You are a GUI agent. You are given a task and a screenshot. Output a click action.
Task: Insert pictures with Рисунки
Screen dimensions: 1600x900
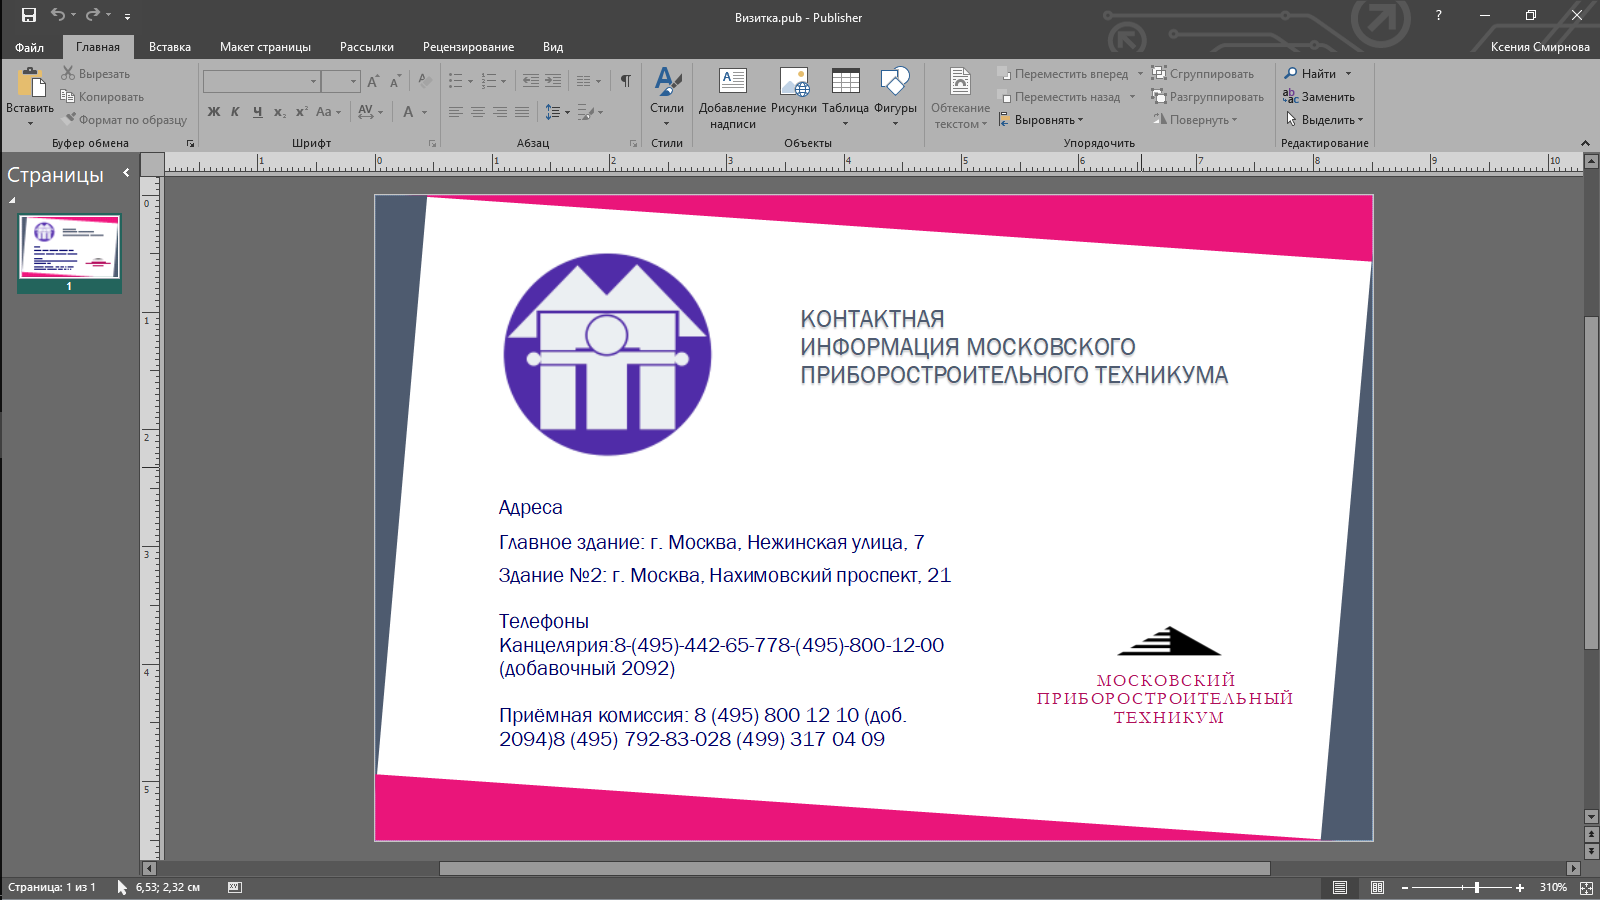[794, 91]
